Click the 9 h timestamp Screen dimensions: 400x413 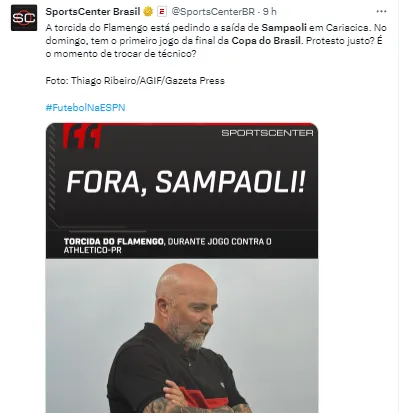click(x=270, y=12)
